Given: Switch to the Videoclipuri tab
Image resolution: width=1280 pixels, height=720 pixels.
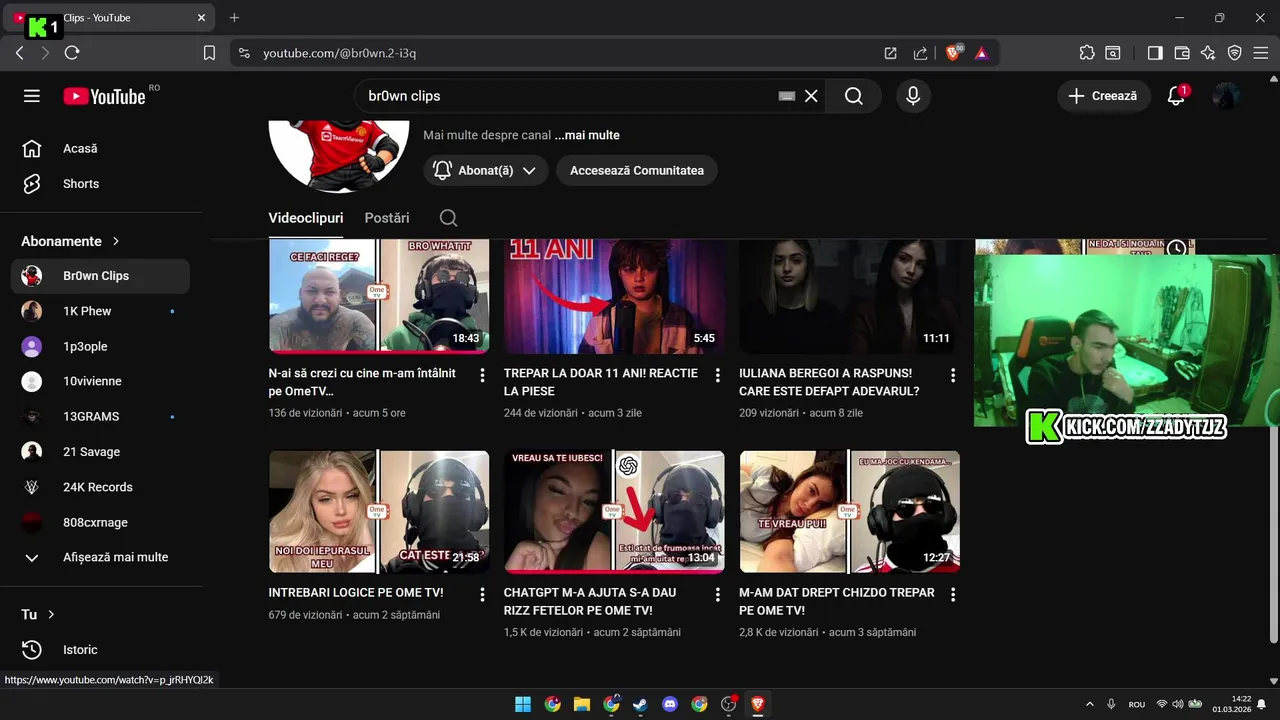Looking at the screenshot, I should click(306, 218).
